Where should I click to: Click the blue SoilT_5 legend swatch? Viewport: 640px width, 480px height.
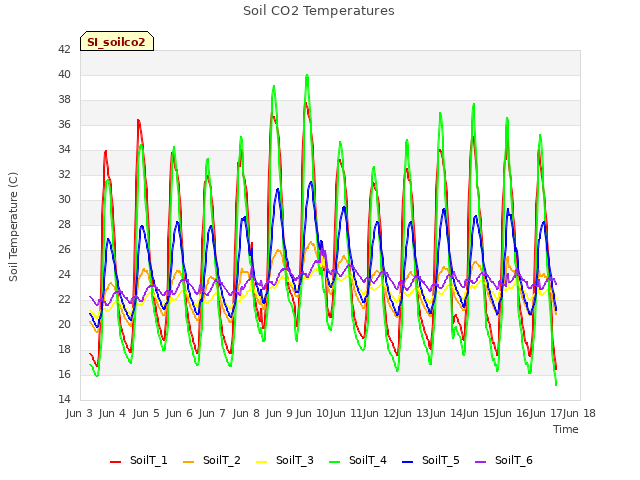408,462
